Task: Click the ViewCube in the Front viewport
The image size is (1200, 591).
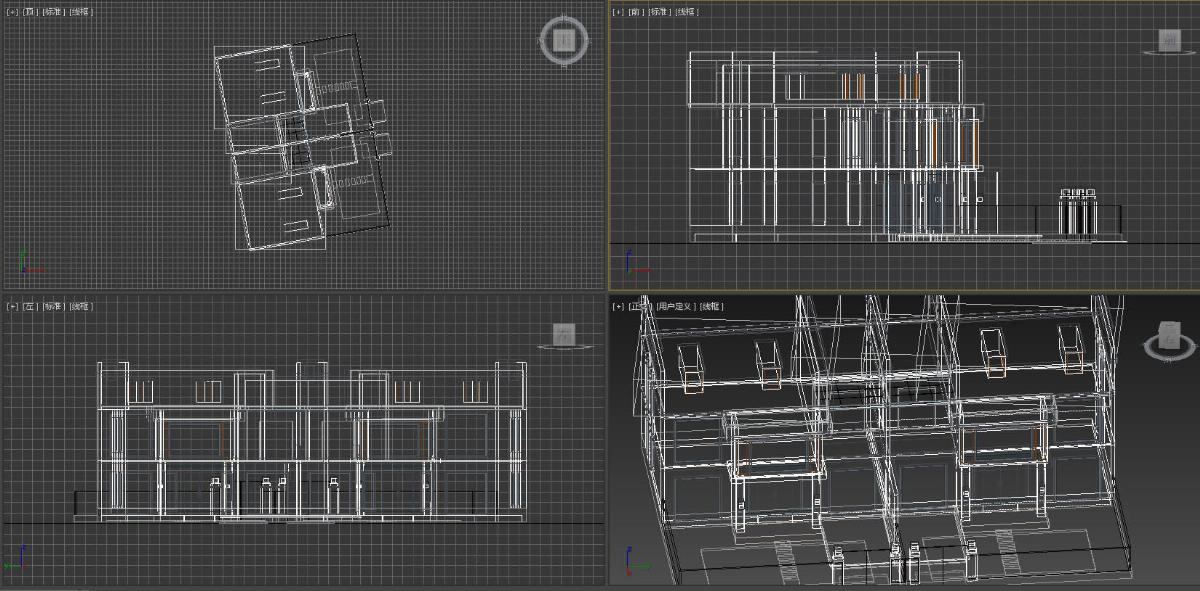Action: click(1170, 42)
